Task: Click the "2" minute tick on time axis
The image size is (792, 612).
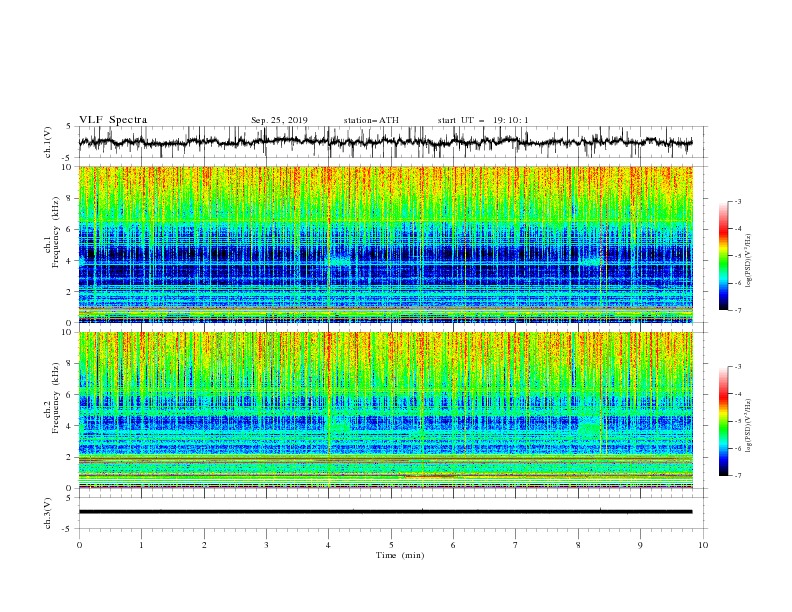Action: point(204,545)
